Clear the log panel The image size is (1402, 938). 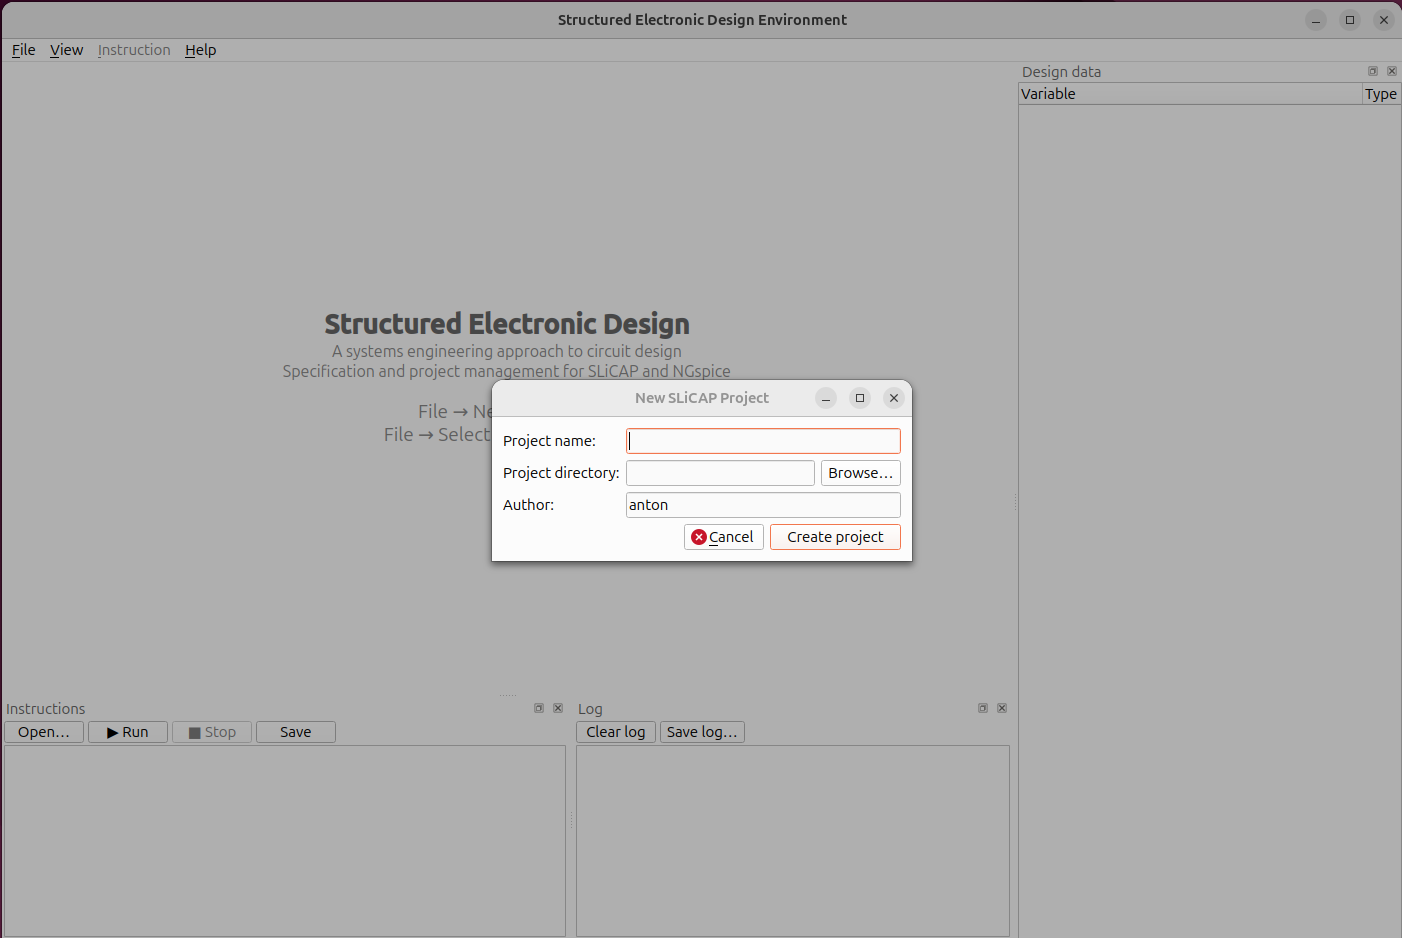coord(616,732)
